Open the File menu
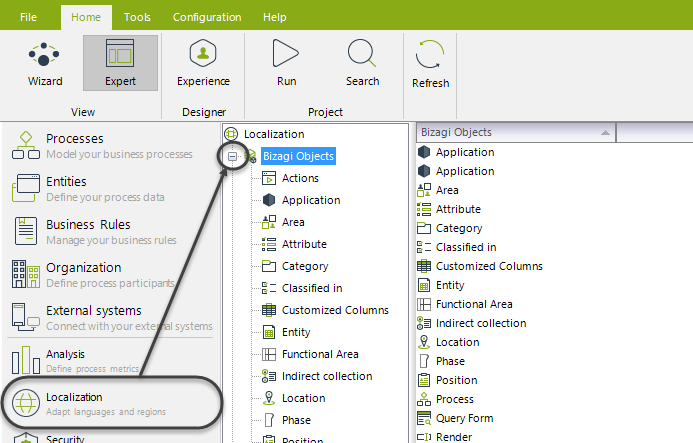The image size is (693, 443). 28,17
